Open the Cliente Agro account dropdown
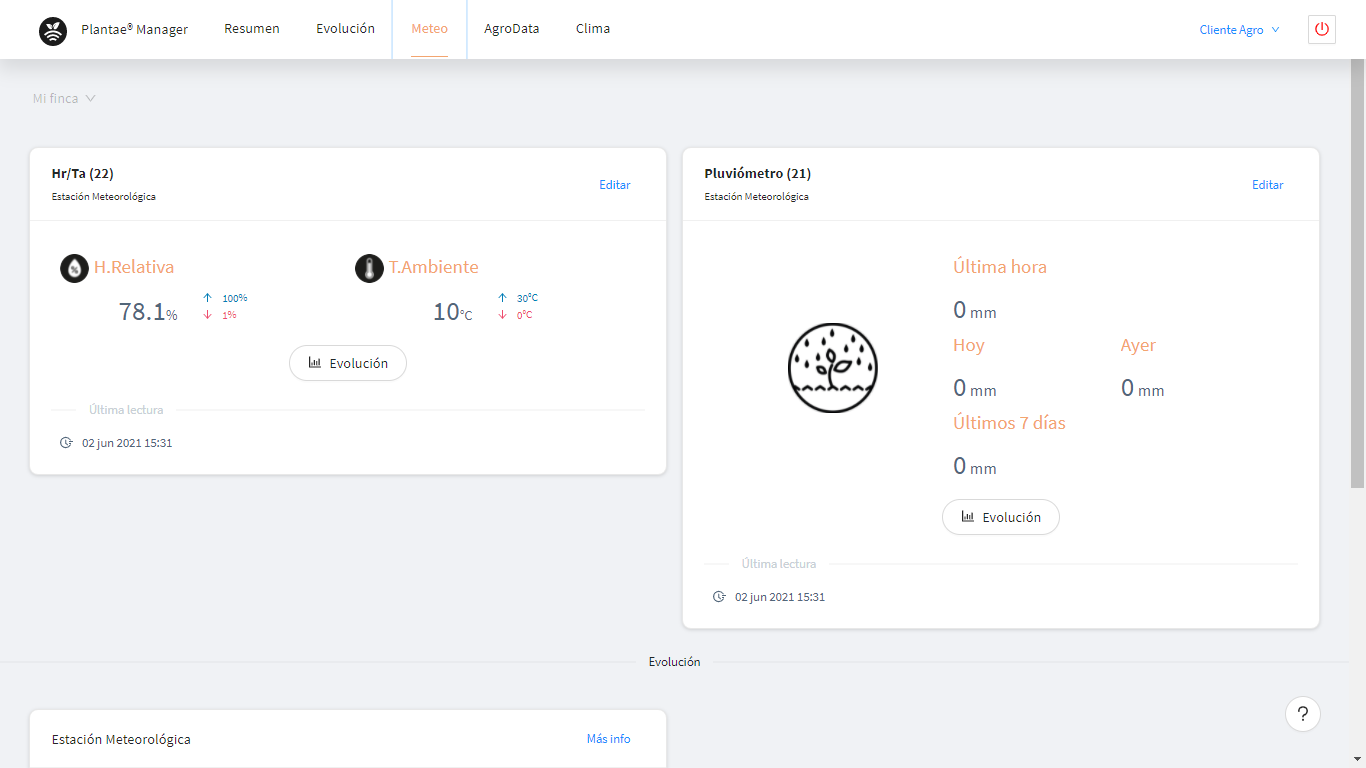 coord(1239,30)
